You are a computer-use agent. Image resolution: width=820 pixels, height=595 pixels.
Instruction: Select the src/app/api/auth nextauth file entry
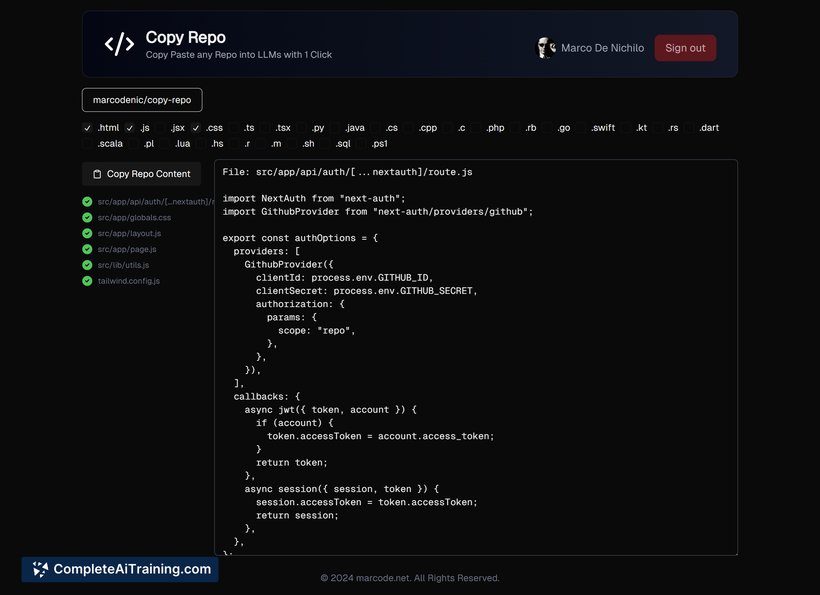(155, 202)
